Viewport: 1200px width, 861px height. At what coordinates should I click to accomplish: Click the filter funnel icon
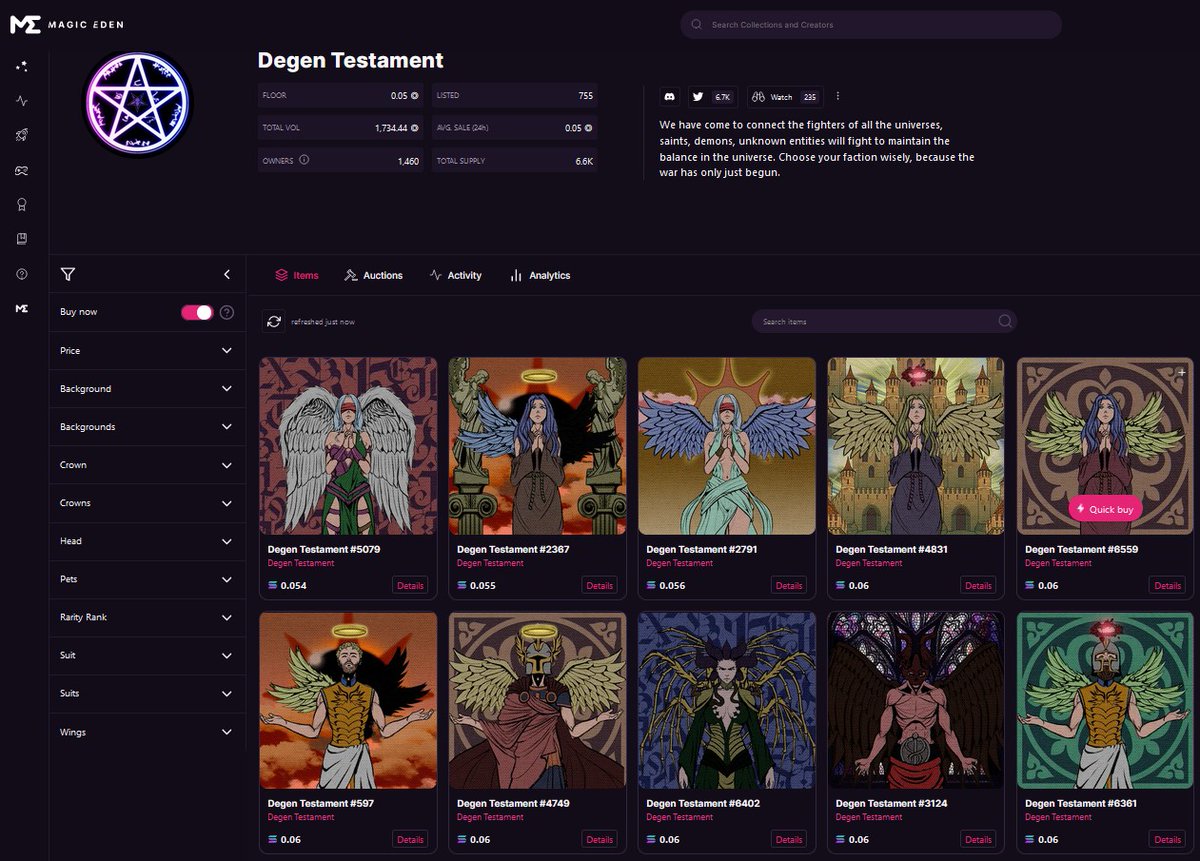[x=68, y=274]
